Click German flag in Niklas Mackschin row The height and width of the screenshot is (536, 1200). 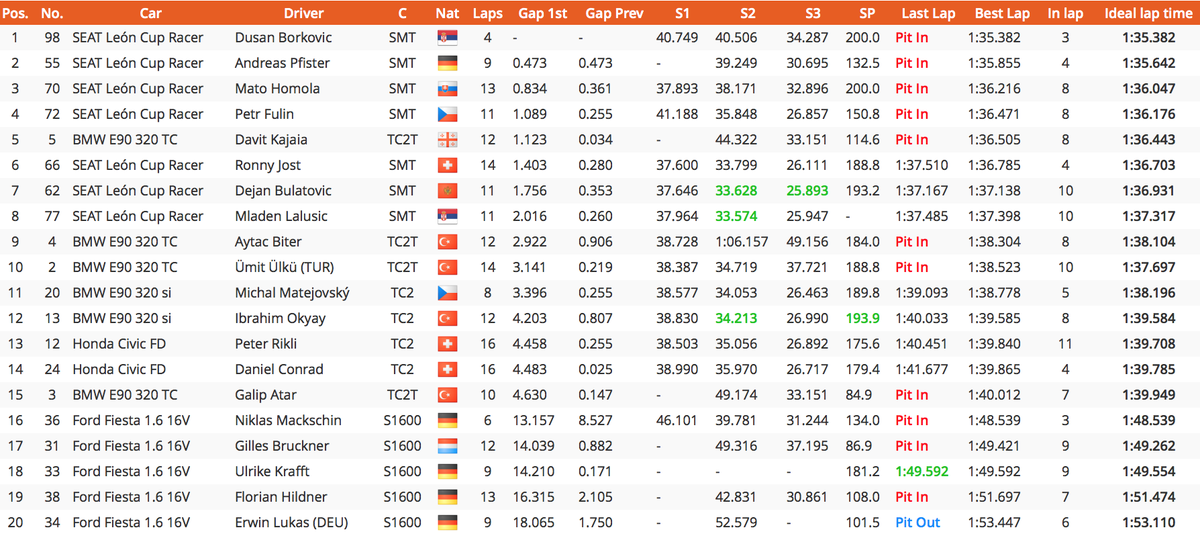(x=447, y=420)
